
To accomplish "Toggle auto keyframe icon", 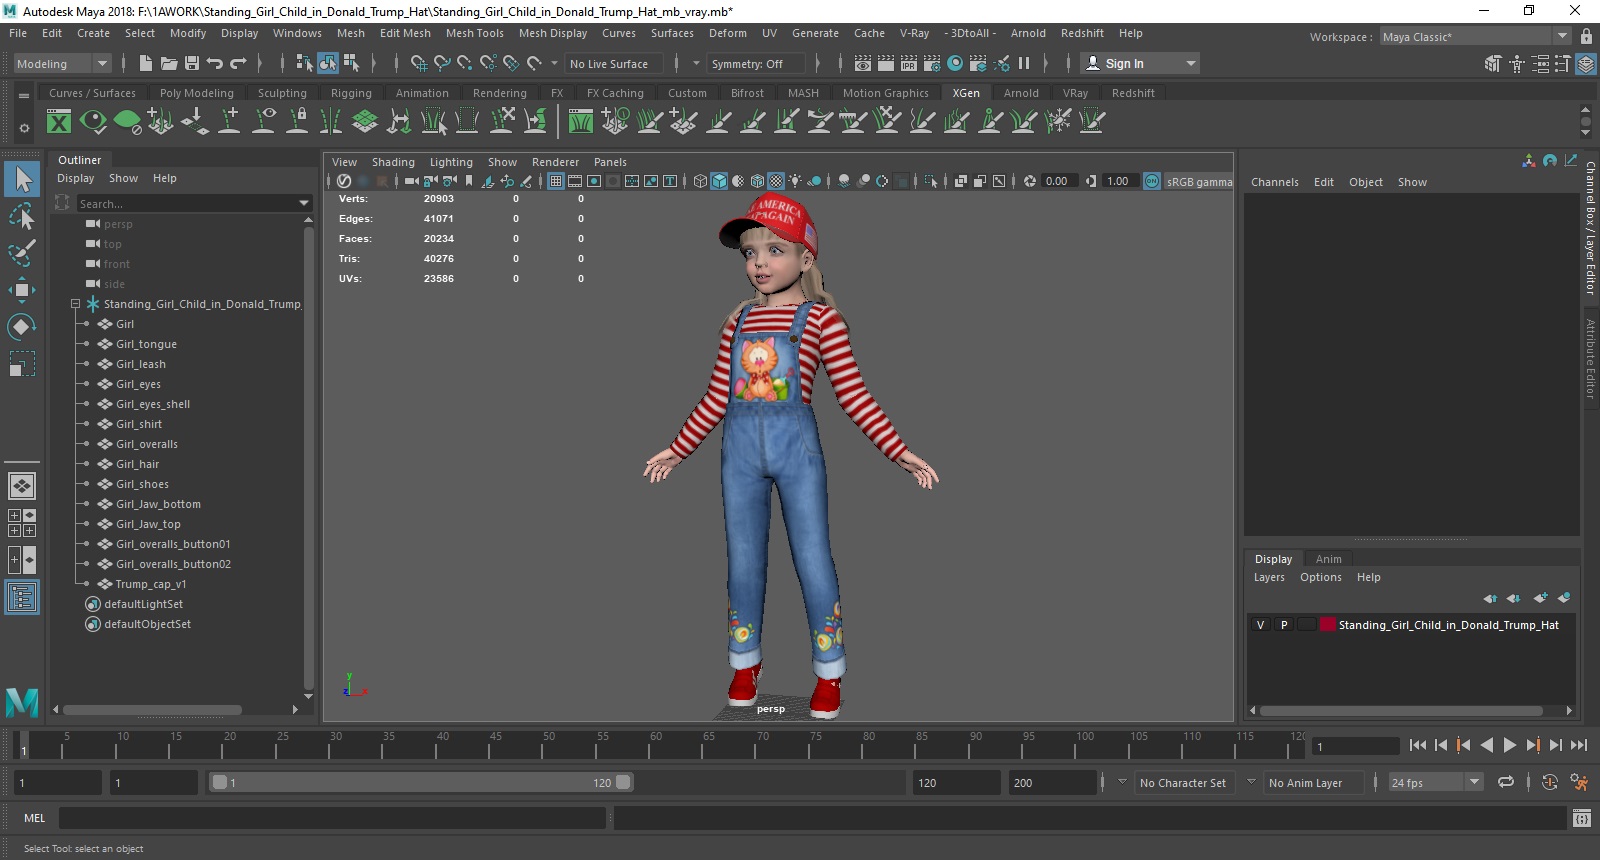I will [x=1550, y=782].
